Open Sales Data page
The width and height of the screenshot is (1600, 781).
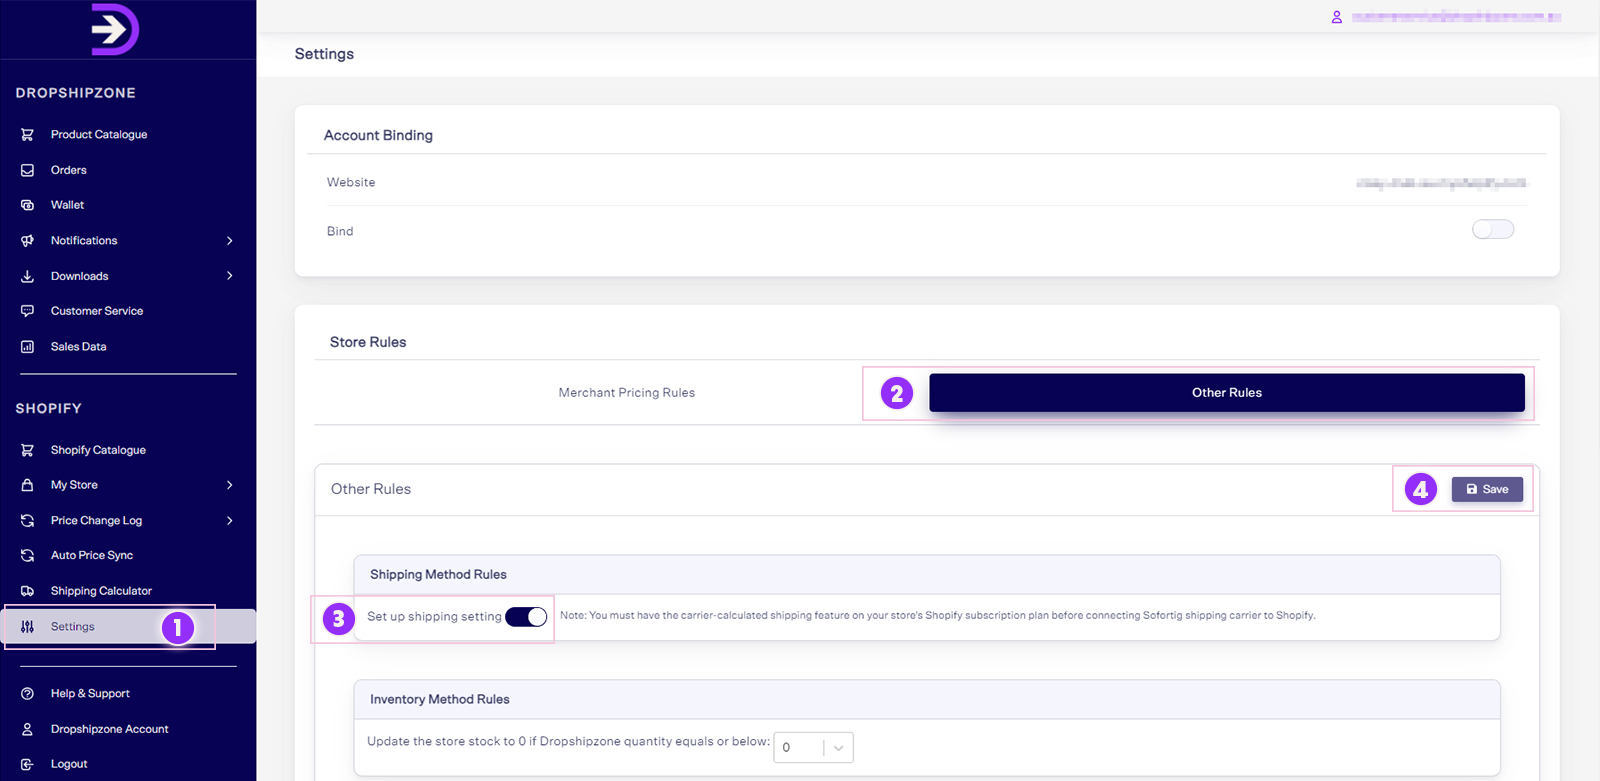79,347
